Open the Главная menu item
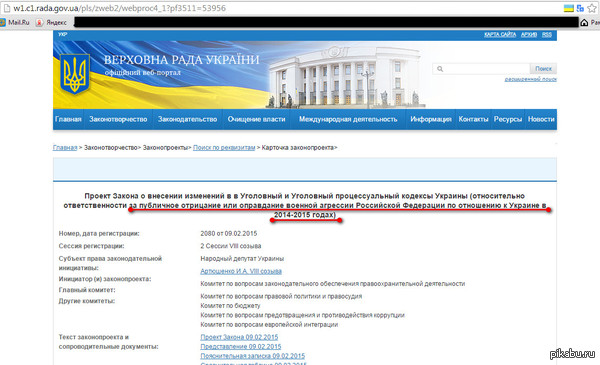The width and height of the screenshot is (600, 365). (x=68, y=119)
